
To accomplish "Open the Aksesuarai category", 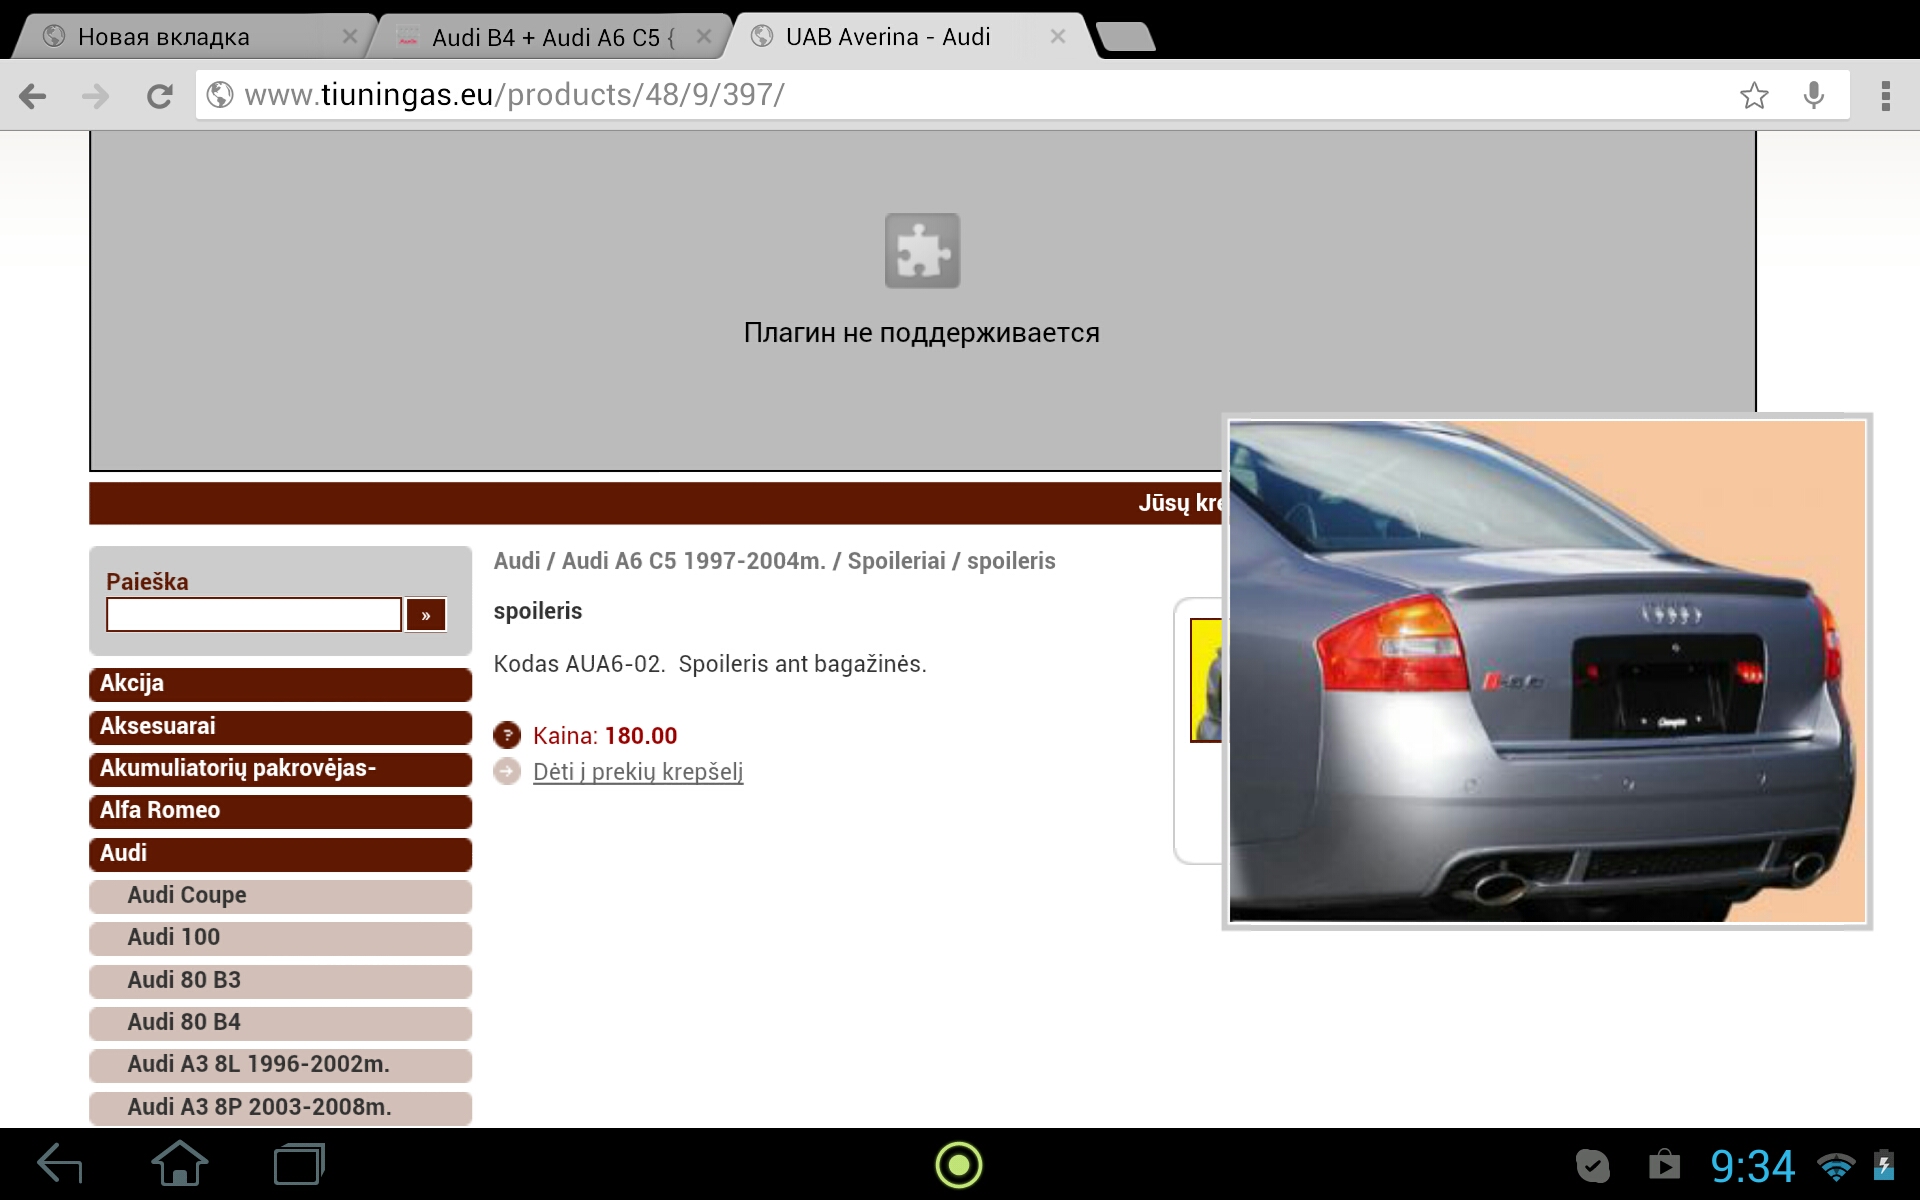I will pyautogui.click(x=280, y=727).
